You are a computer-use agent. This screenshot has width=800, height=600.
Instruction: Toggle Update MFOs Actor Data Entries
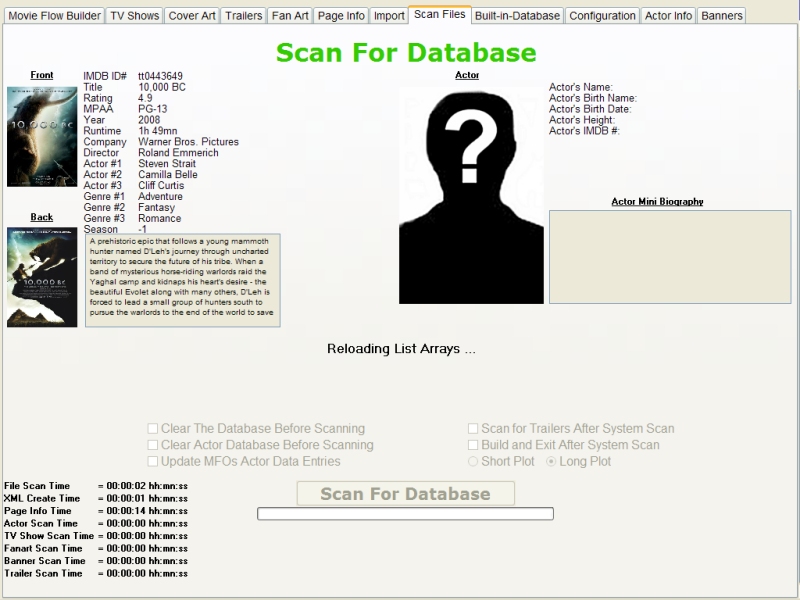153,462
